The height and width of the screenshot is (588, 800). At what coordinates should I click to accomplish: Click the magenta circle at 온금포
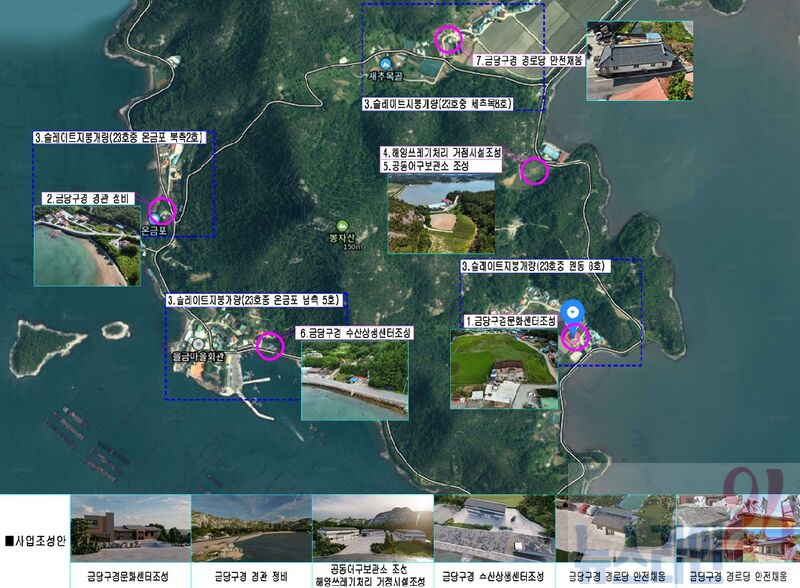point(161,211)
